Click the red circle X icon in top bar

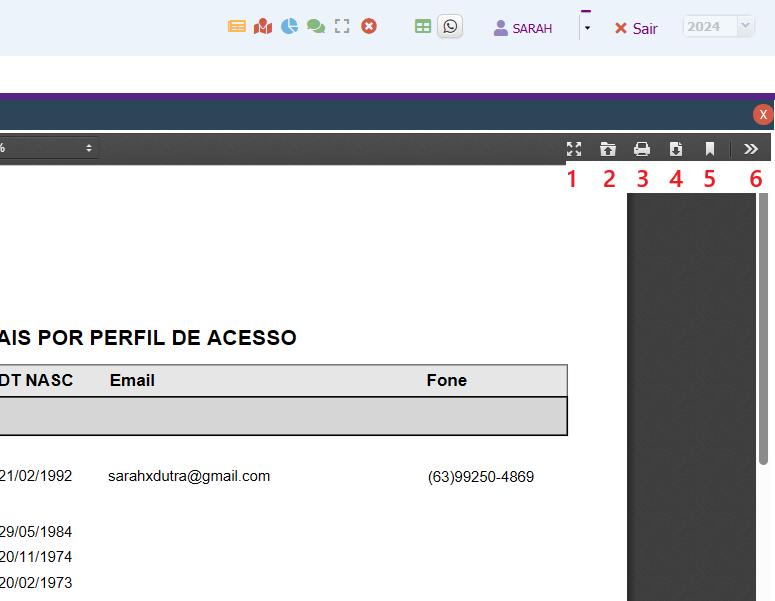pos(369,27)
